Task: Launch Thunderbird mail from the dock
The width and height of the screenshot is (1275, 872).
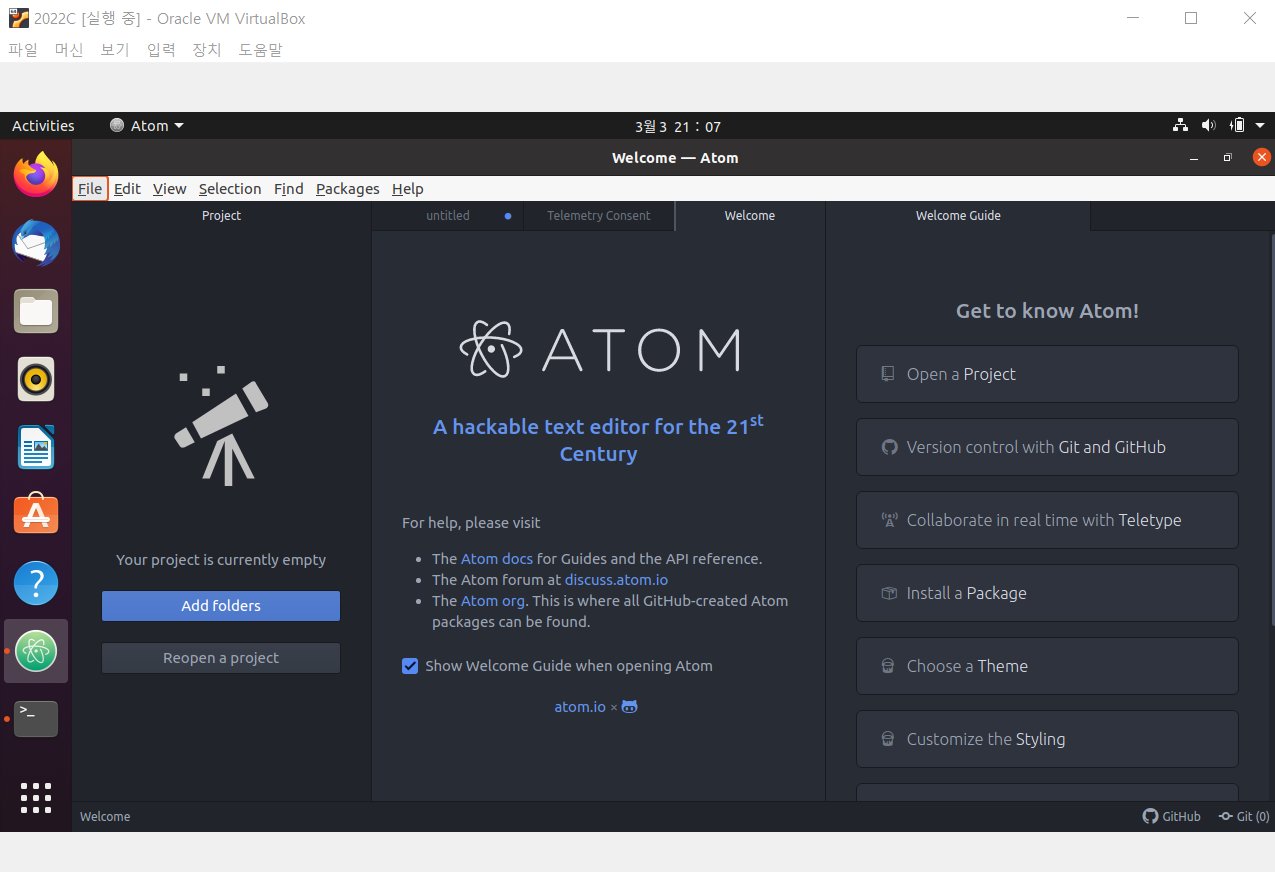Action: [36, 244]
